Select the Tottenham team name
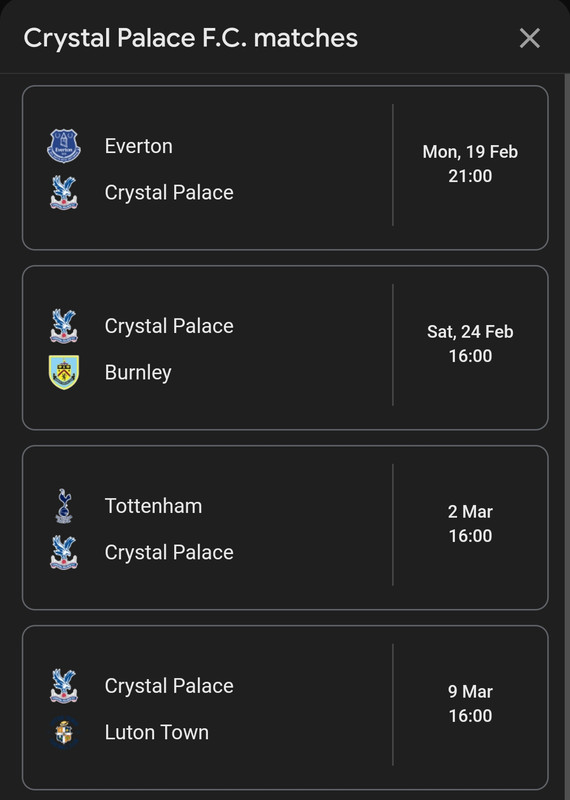Image resolution: width=570 pixels, height=800 pixels. [153, 506]
